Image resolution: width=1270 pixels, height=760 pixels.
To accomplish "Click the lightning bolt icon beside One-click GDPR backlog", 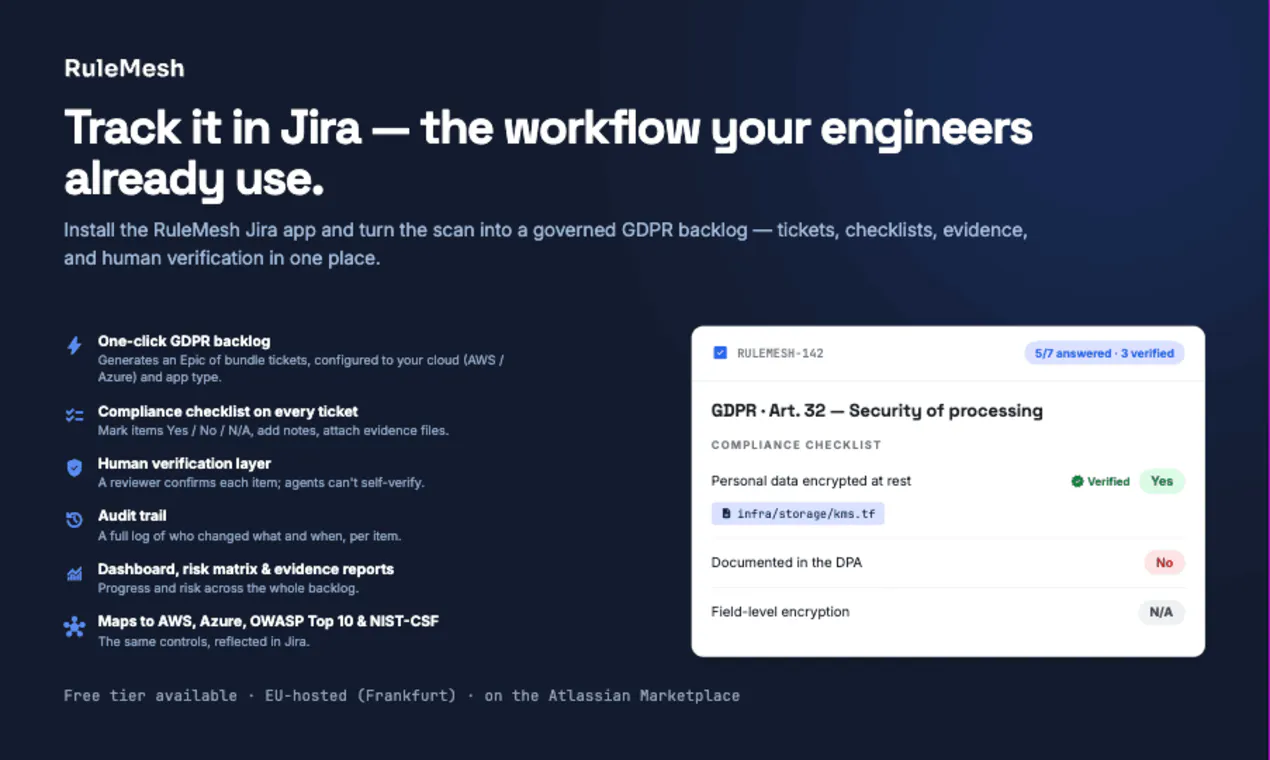I will point(74,346).
